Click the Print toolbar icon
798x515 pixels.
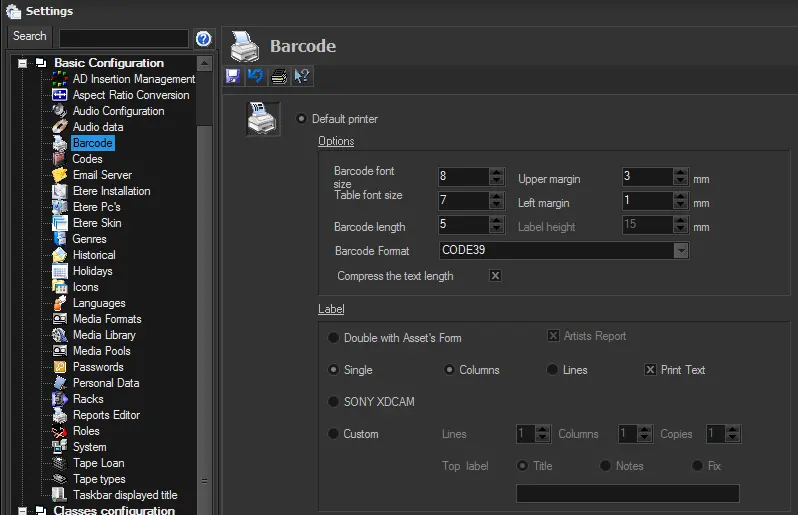pyautogui.click(x=279, y=76)
